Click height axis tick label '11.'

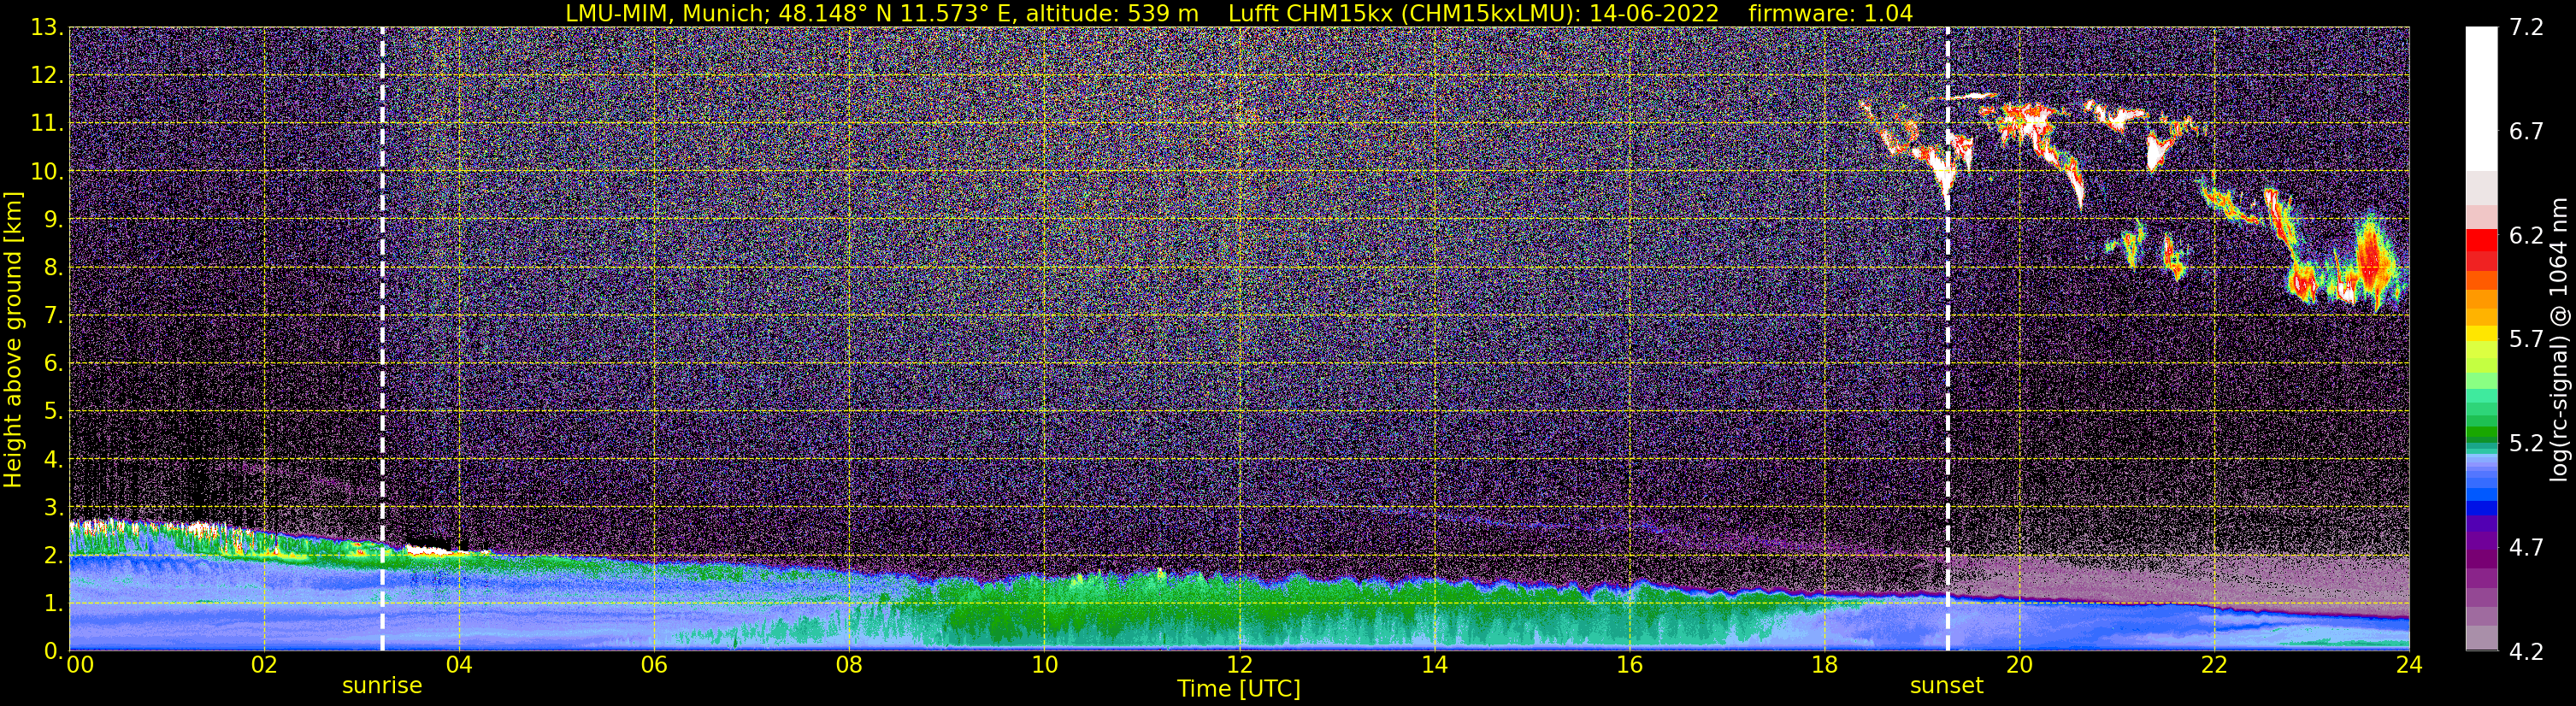pyautogui.click(x=47, y=124)
